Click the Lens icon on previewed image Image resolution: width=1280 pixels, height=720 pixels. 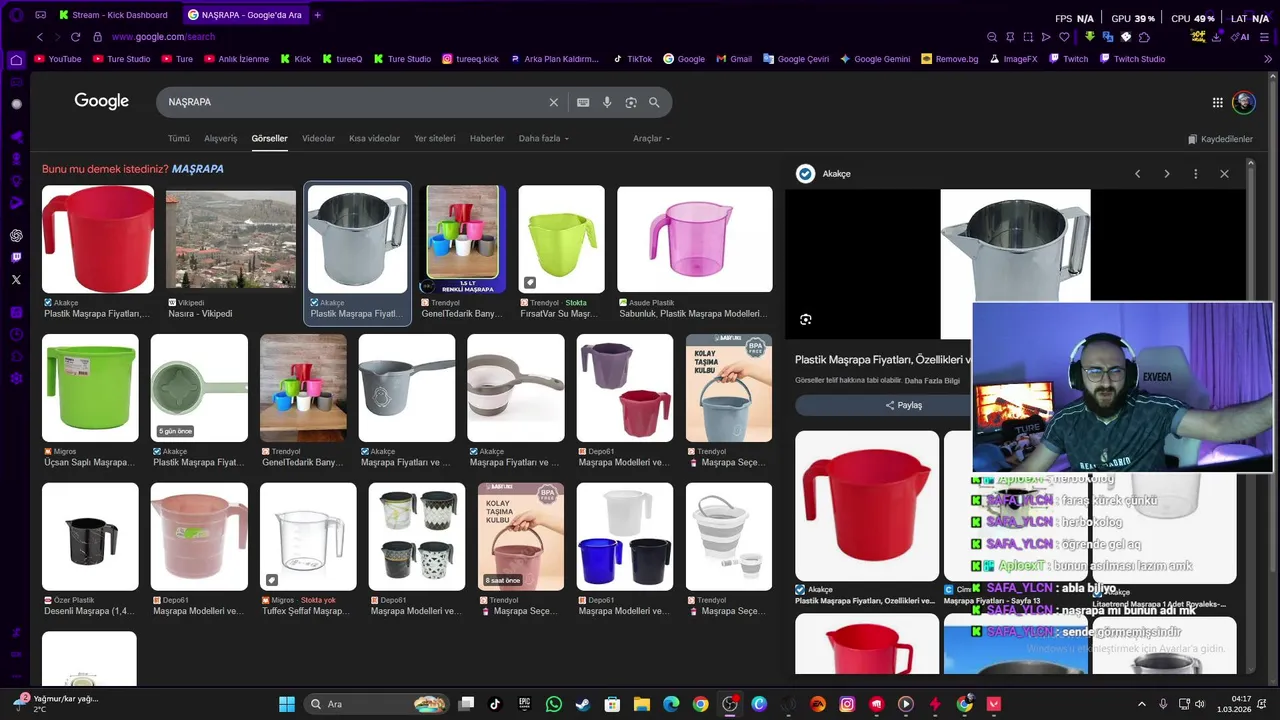coord(806,319)
